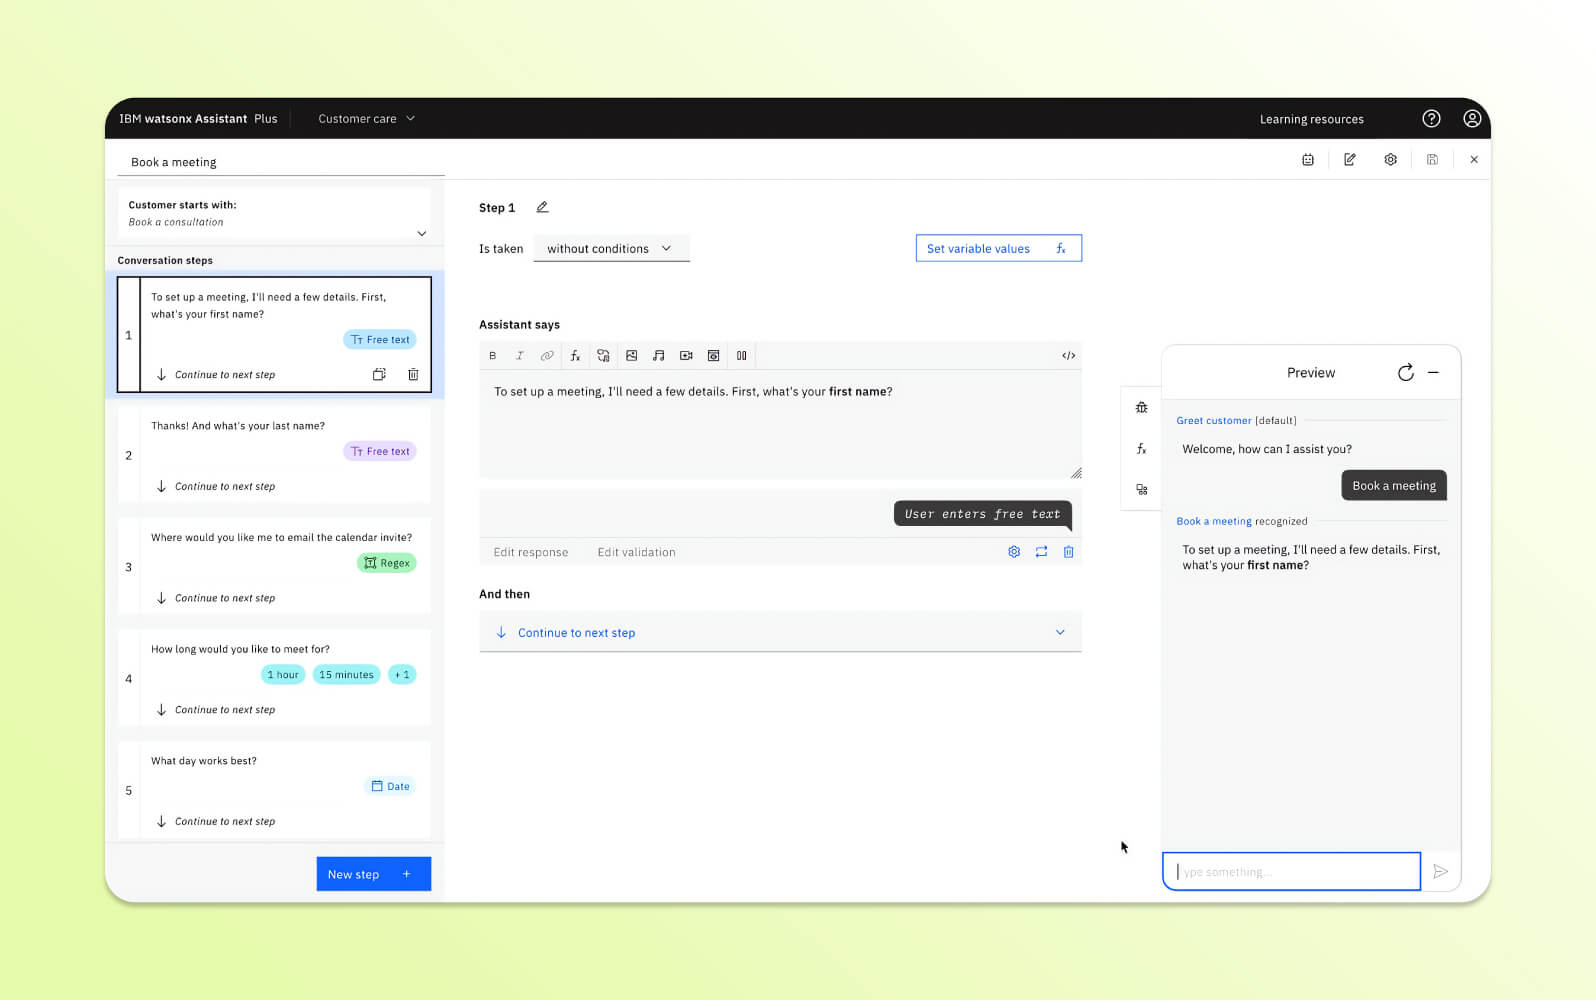The image size is (1596, 1000).
Task: Save the action with the disk icon
Action: 1432,159
